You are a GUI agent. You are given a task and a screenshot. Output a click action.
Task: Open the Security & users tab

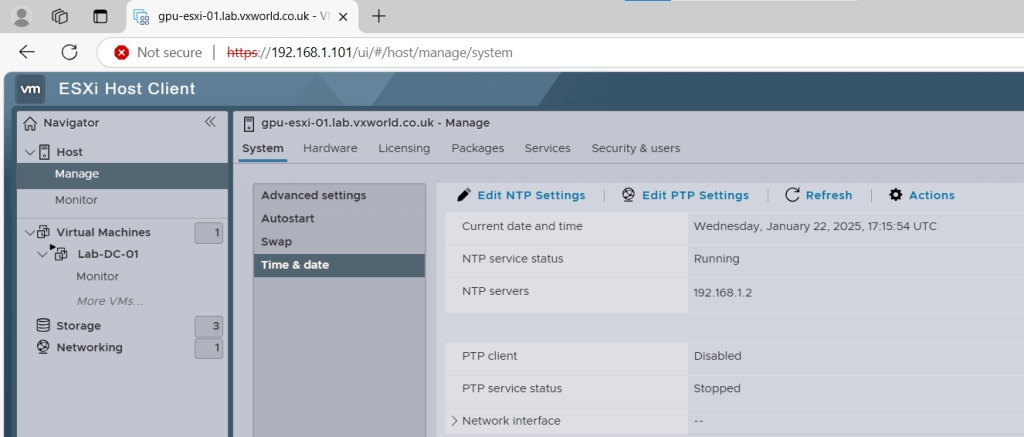click(x=635, y=148)
